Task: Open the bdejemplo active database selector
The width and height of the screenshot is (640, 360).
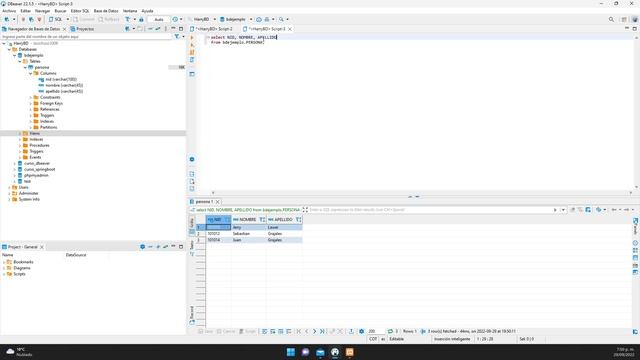Action: pyautogui.click(x=236, y=19)
